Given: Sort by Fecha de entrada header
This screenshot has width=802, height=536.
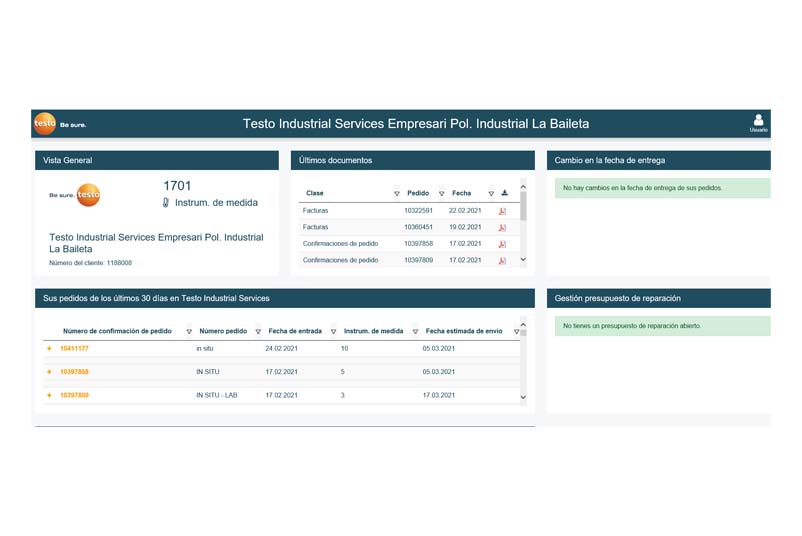Looking at the screenshot, I should tap(295, 331).
